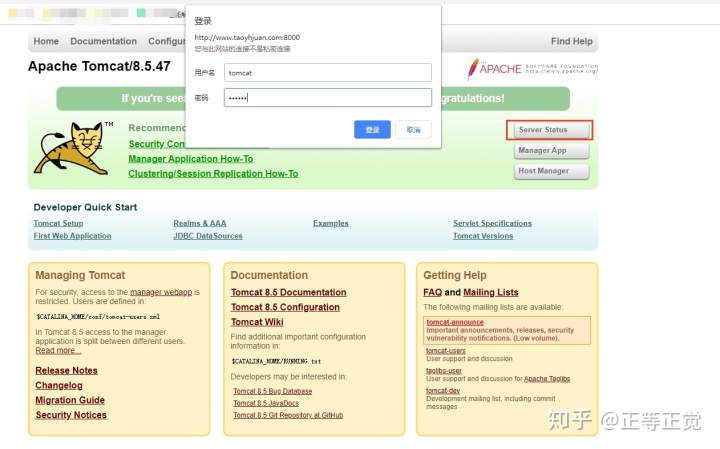Click $CATALINA_HOME/RUNNING.txt path text
This screenshot has height=449, width=720.
(x=276, y=361)
